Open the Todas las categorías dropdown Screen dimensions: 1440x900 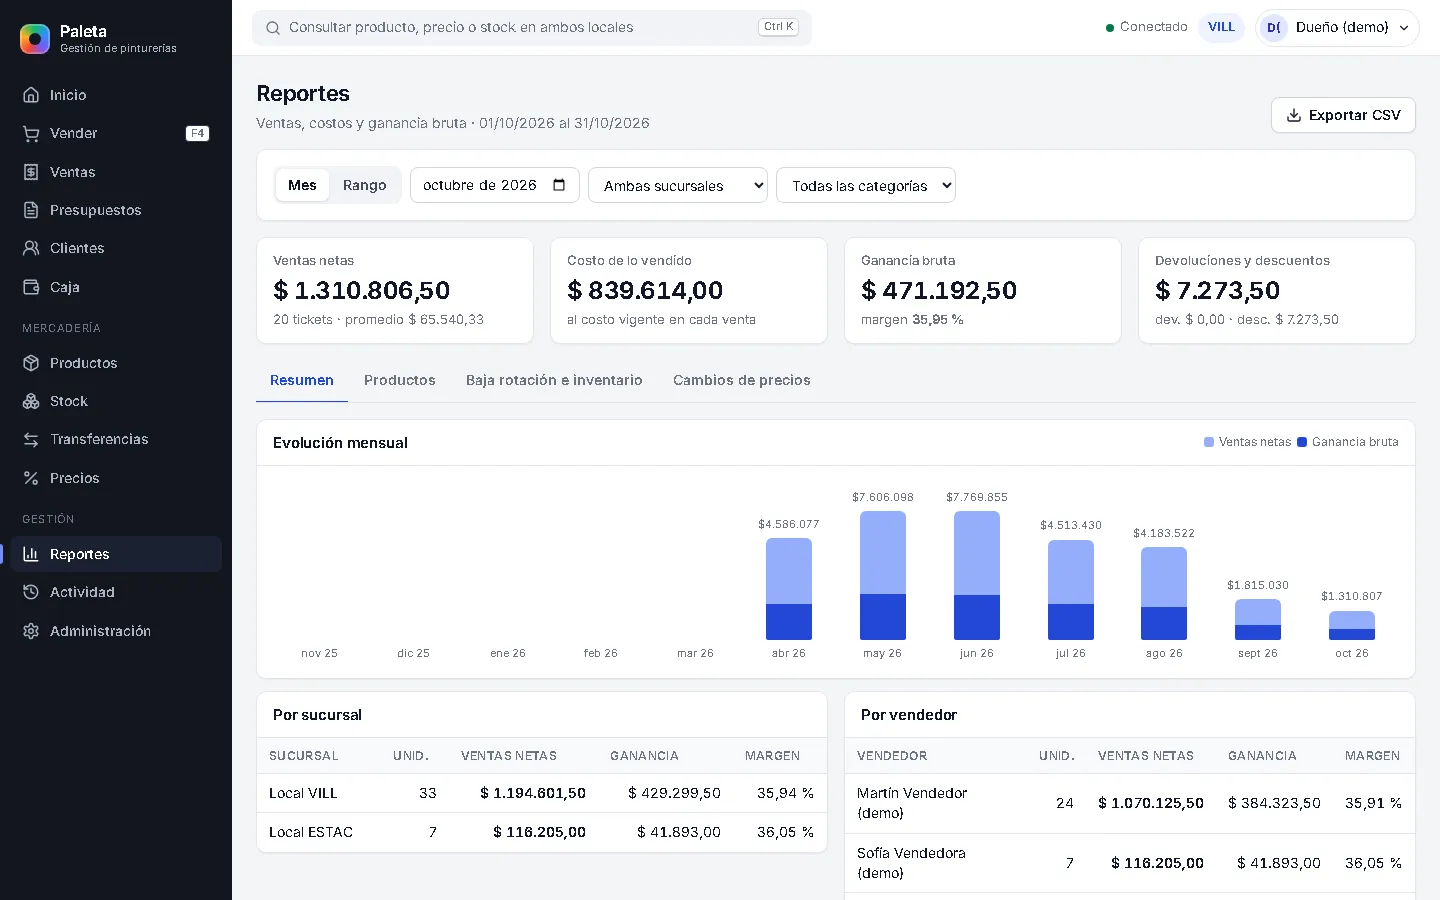(x=866, y=185)
